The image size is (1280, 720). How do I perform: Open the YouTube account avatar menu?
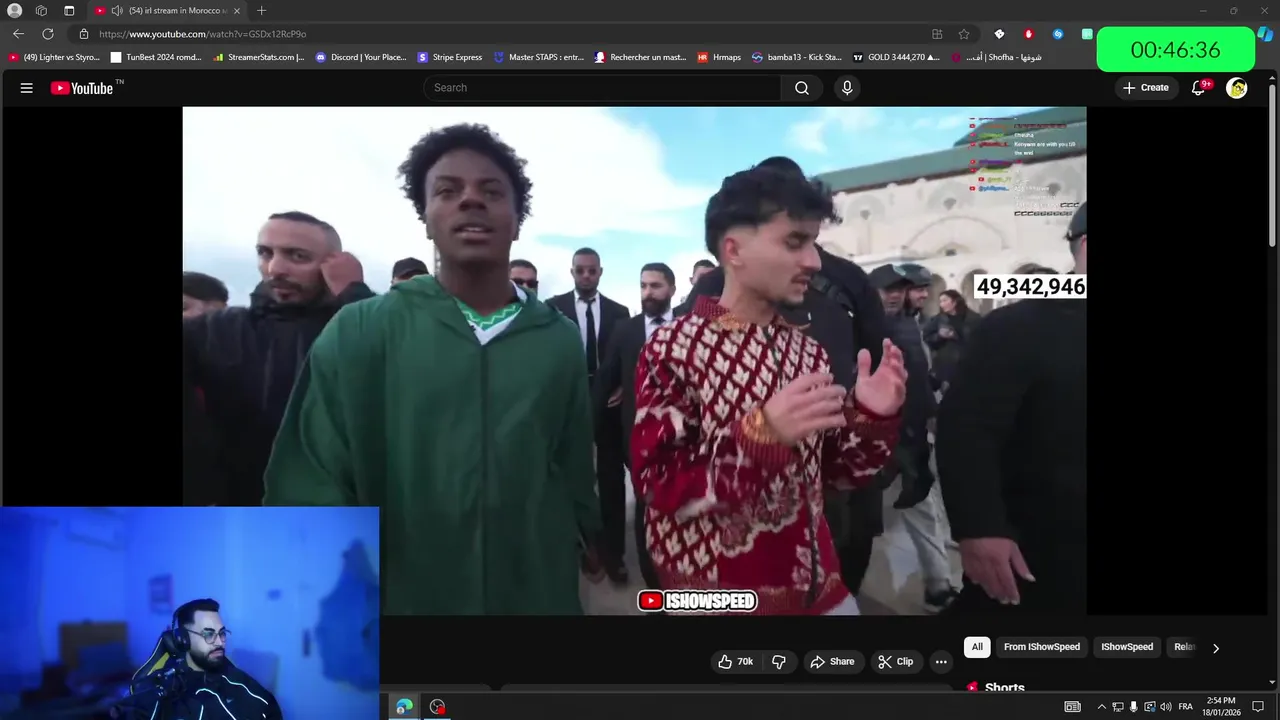point(1237,88)
